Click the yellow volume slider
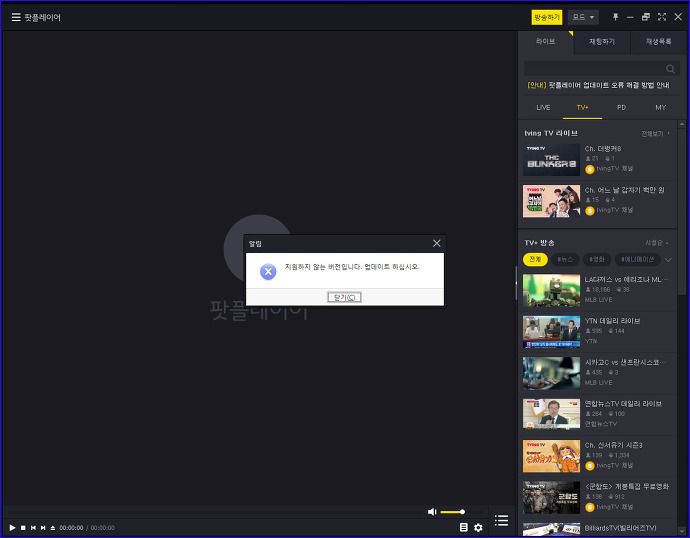This screenshot has width=690, height=538. tap(452, 512)
